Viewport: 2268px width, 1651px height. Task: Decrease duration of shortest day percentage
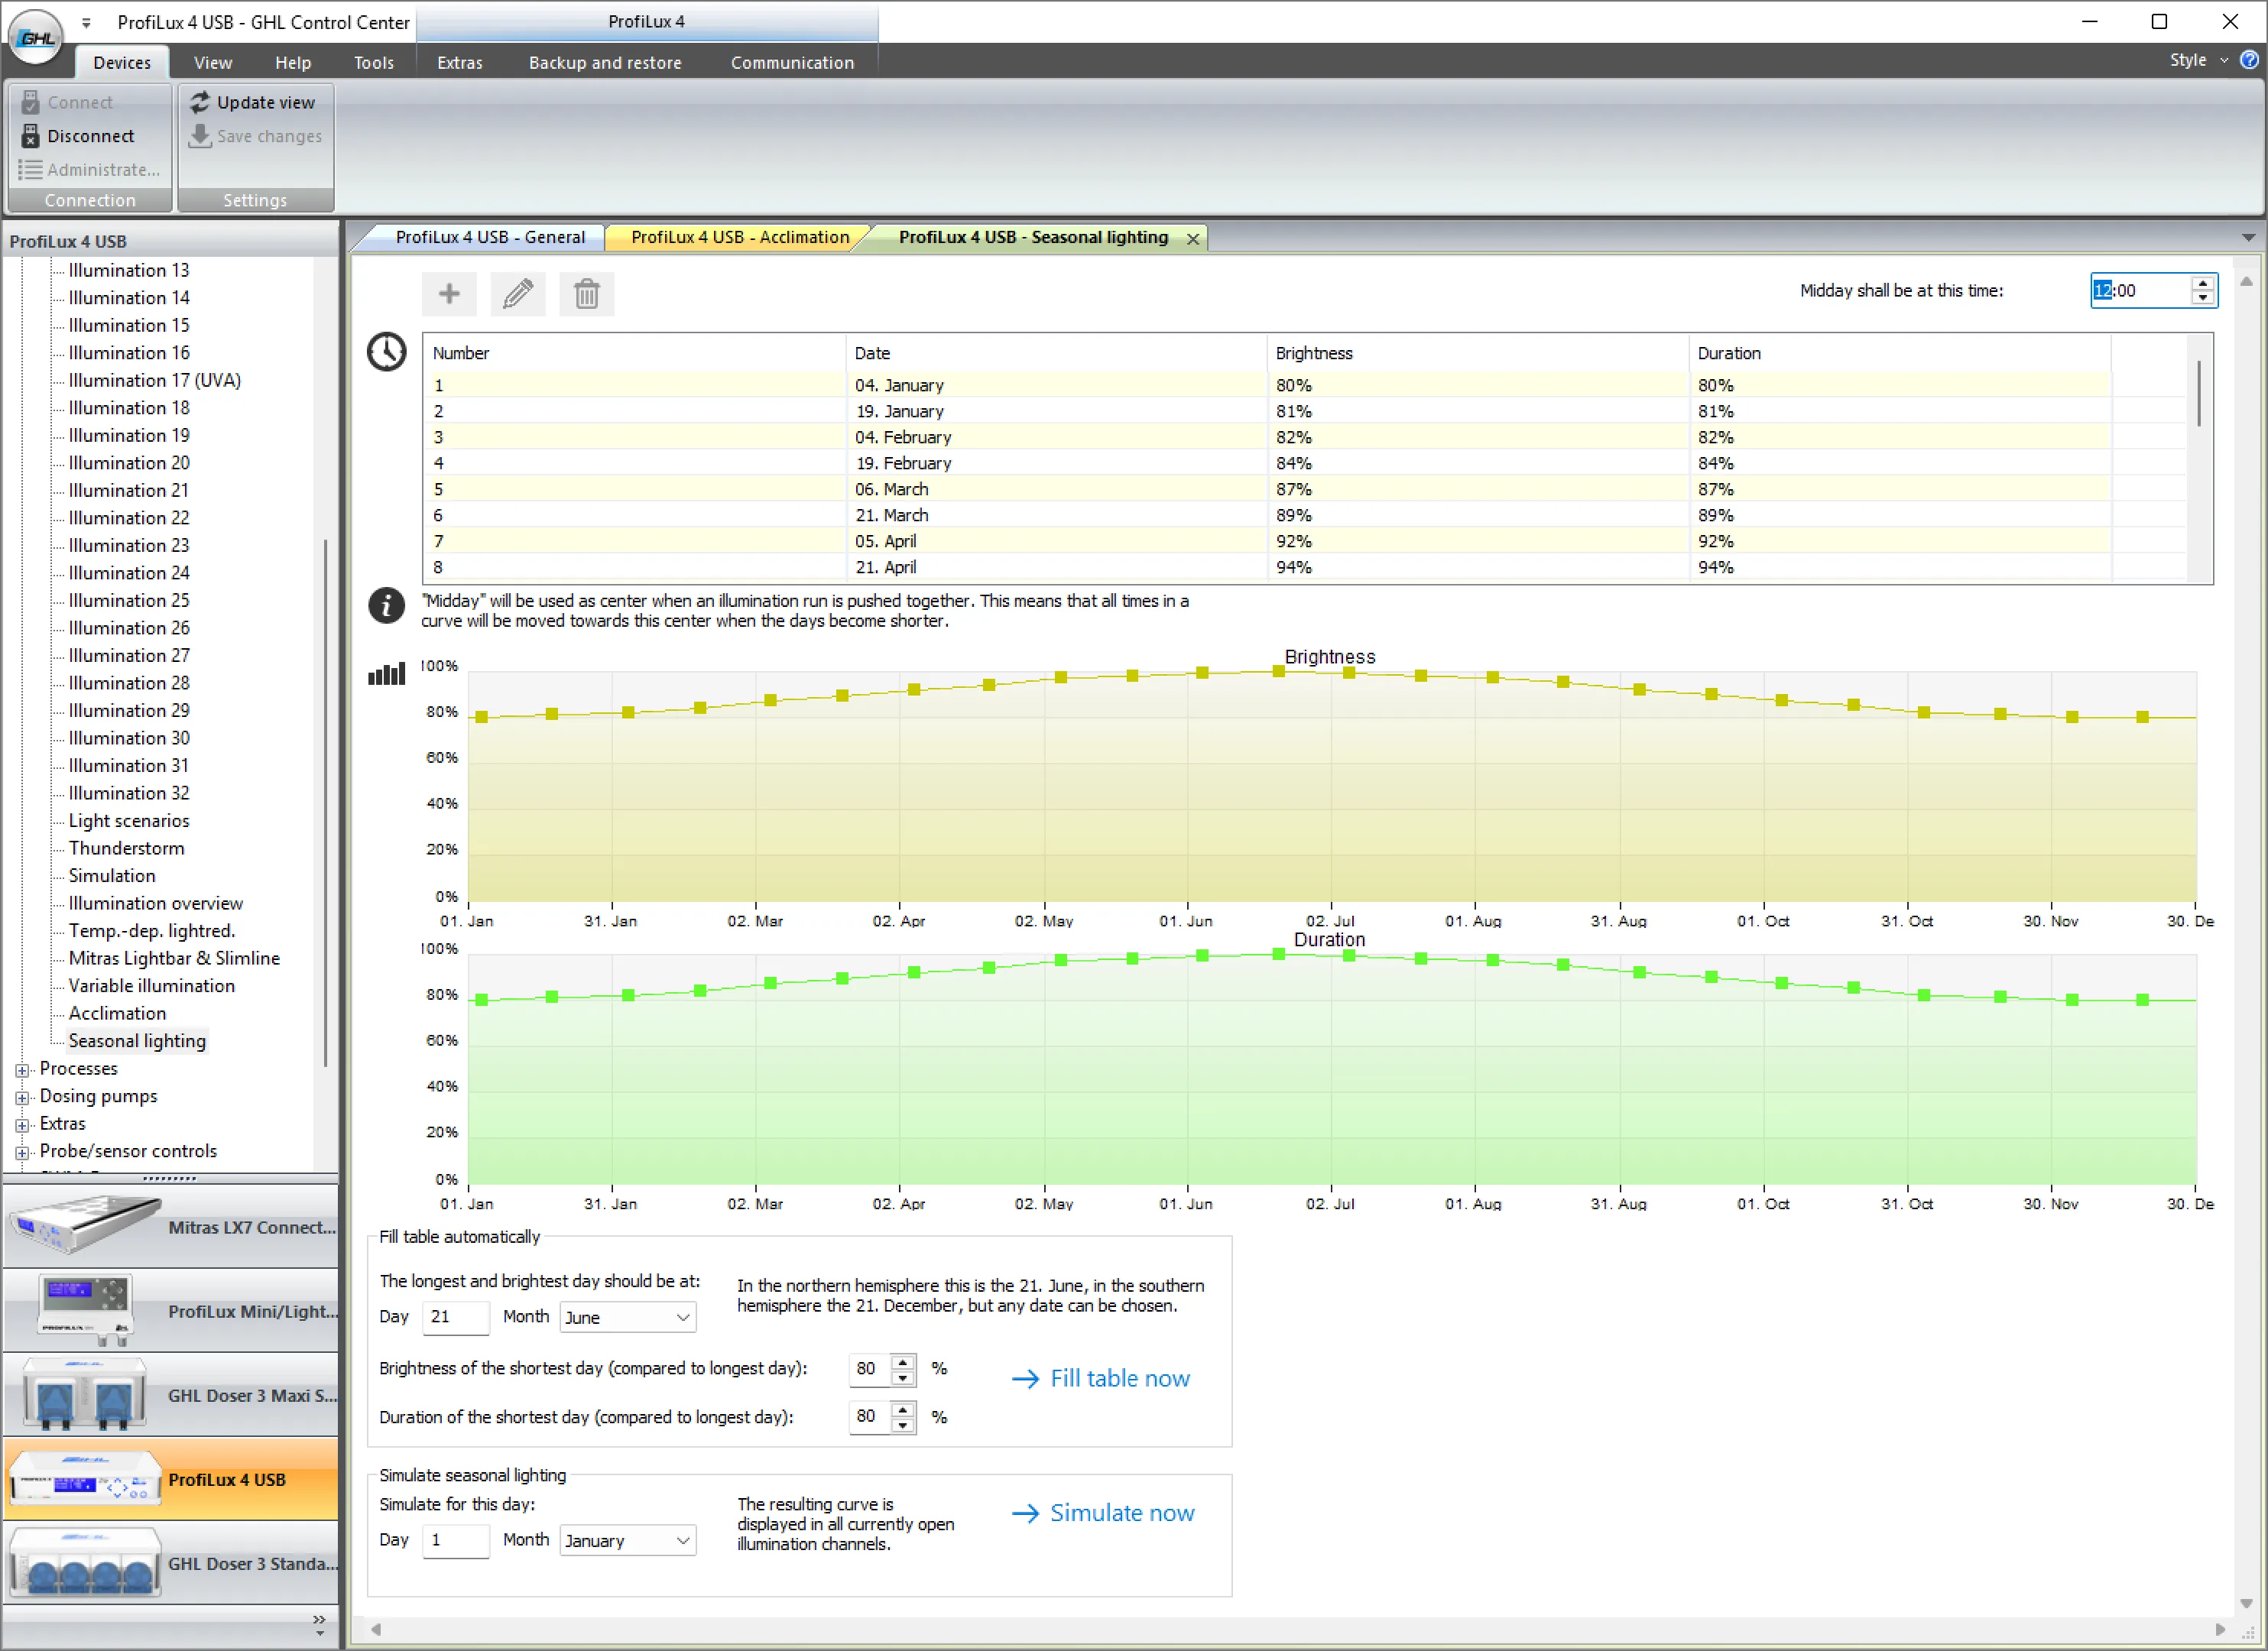903,1425
